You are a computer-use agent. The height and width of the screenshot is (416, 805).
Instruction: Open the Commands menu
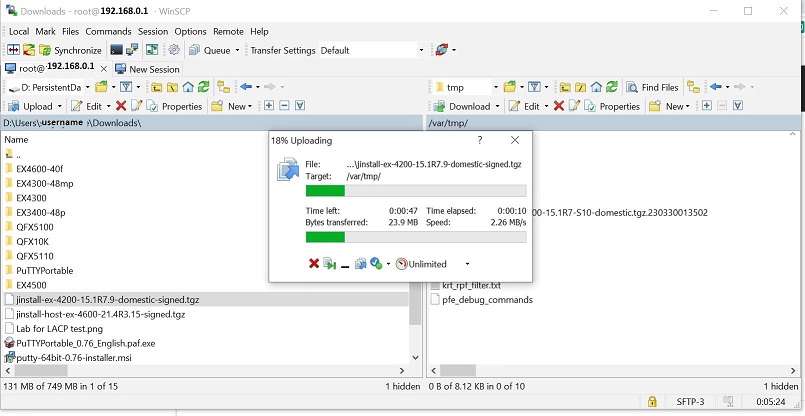[x=108, y=31]
